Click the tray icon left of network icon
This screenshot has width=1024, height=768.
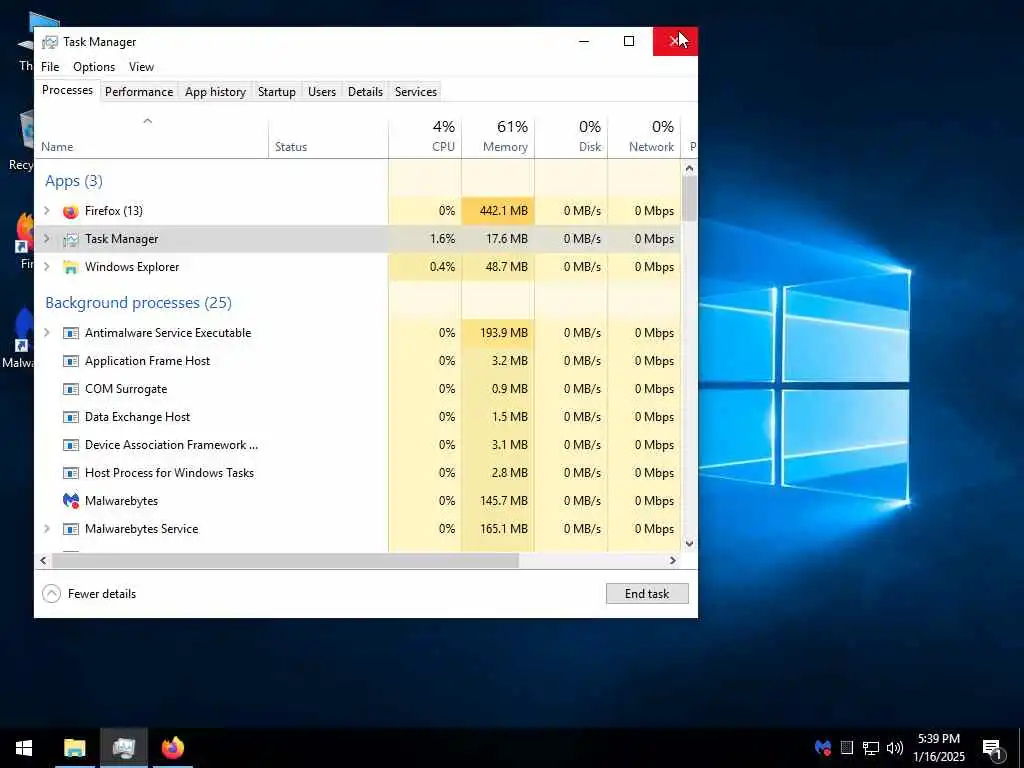tap(847, 748)
